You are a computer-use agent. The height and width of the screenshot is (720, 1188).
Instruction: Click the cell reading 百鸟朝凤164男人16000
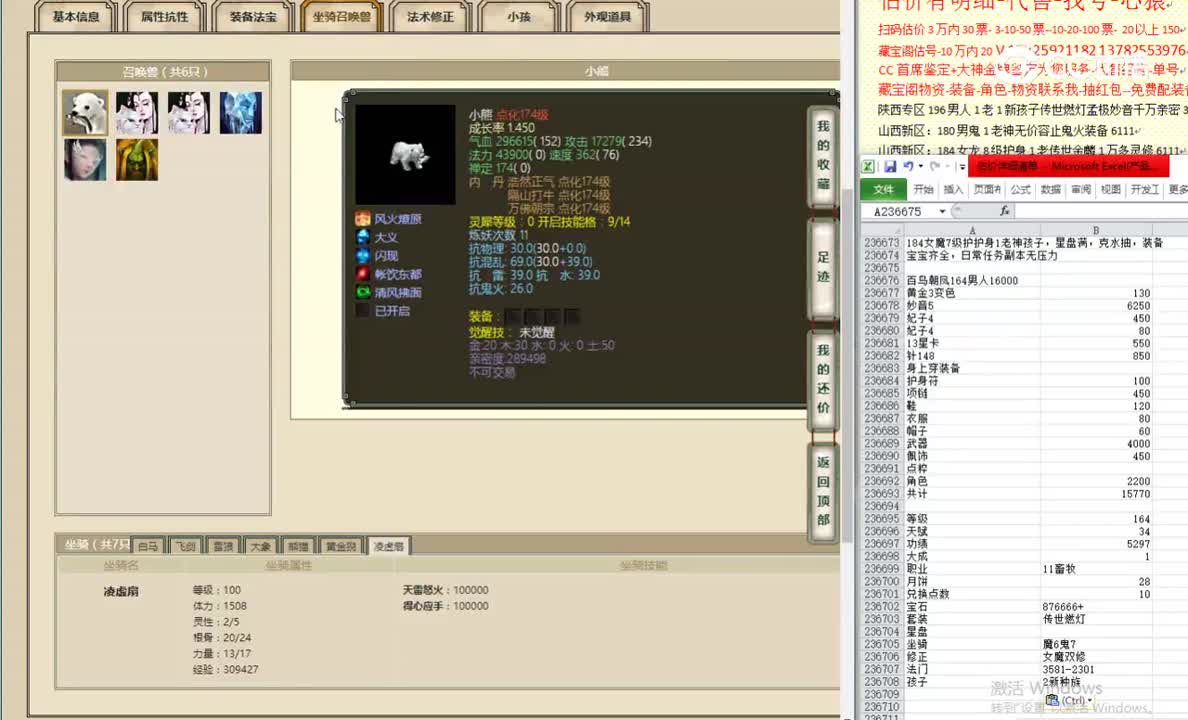[972, 280]
